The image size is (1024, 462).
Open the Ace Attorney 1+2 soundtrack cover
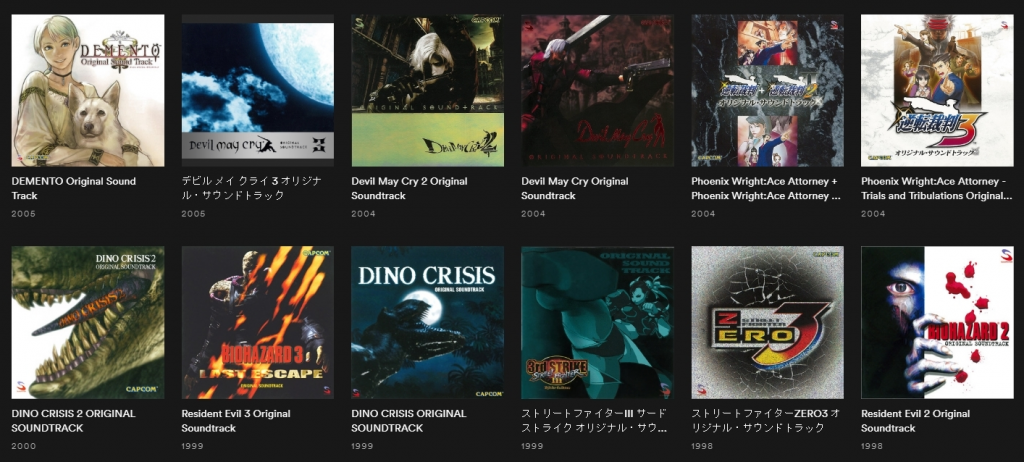coord(767,90)
